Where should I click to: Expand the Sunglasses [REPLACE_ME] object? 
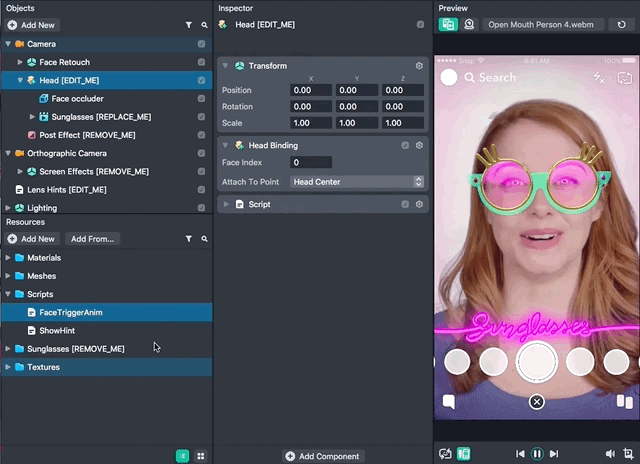(32, 117)
